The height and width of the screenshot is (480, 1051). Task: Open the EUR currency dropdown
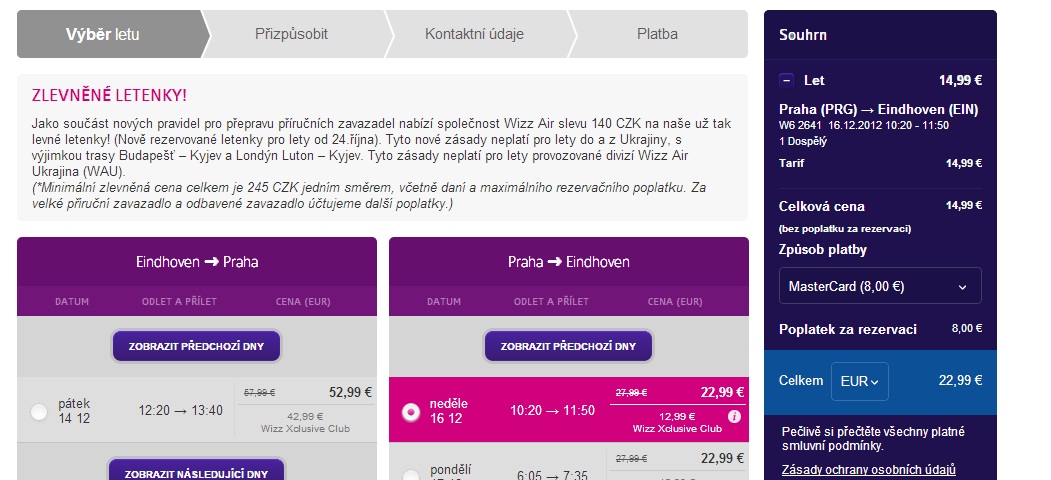(859, 381)
